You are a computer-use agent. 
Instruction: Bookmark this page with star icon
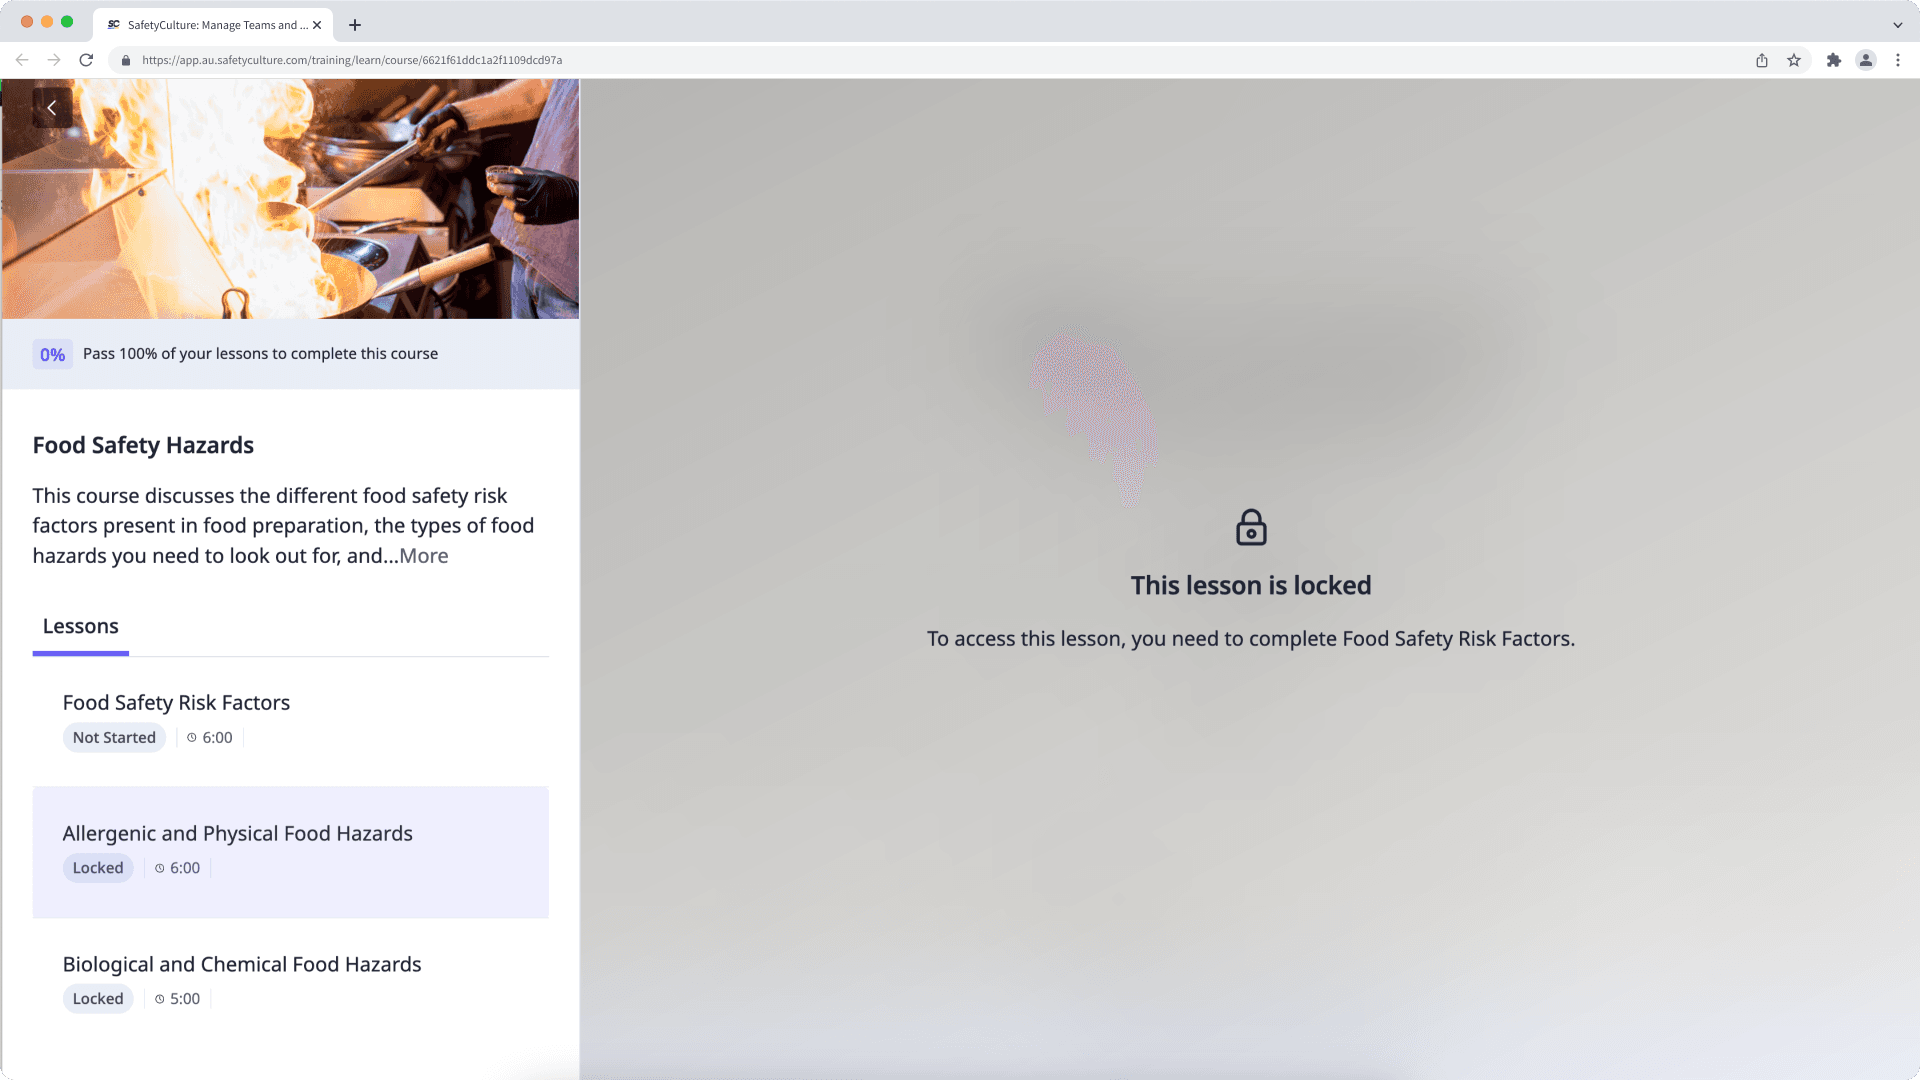(1794, 60)
